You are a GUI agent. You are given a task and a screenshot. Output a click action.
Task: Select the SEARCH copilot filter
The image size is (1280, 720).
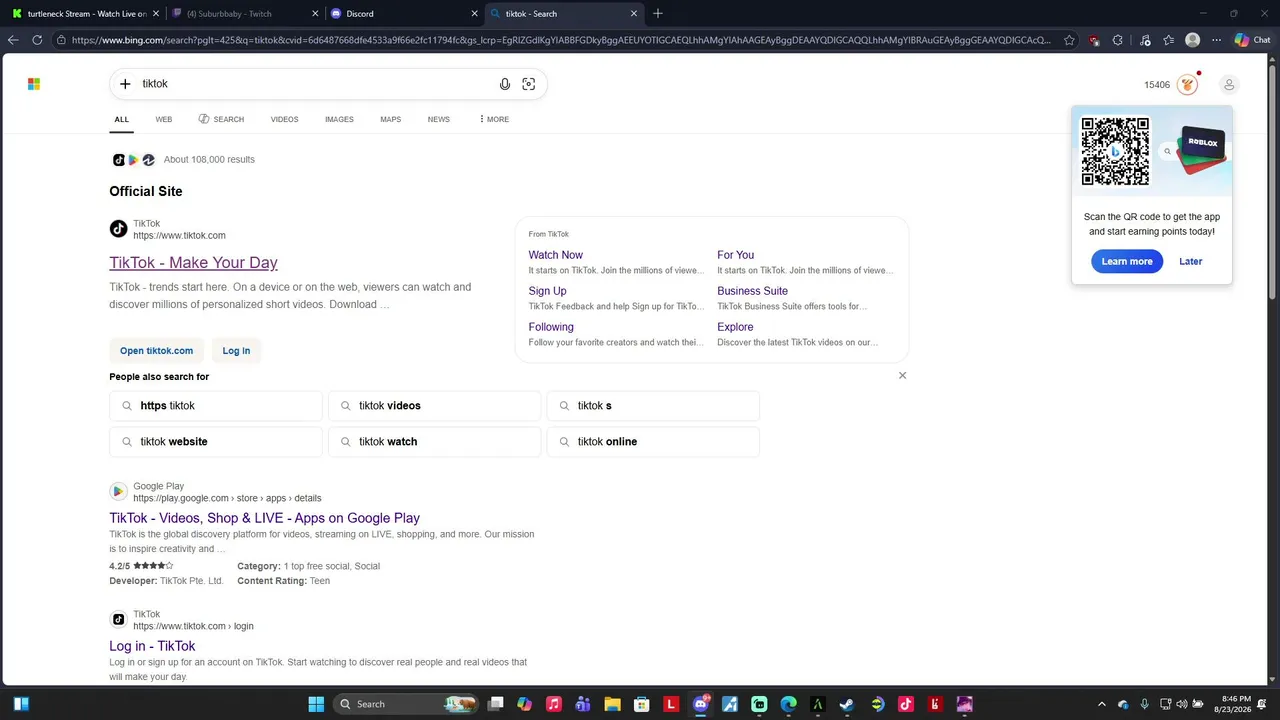(221, 119)
